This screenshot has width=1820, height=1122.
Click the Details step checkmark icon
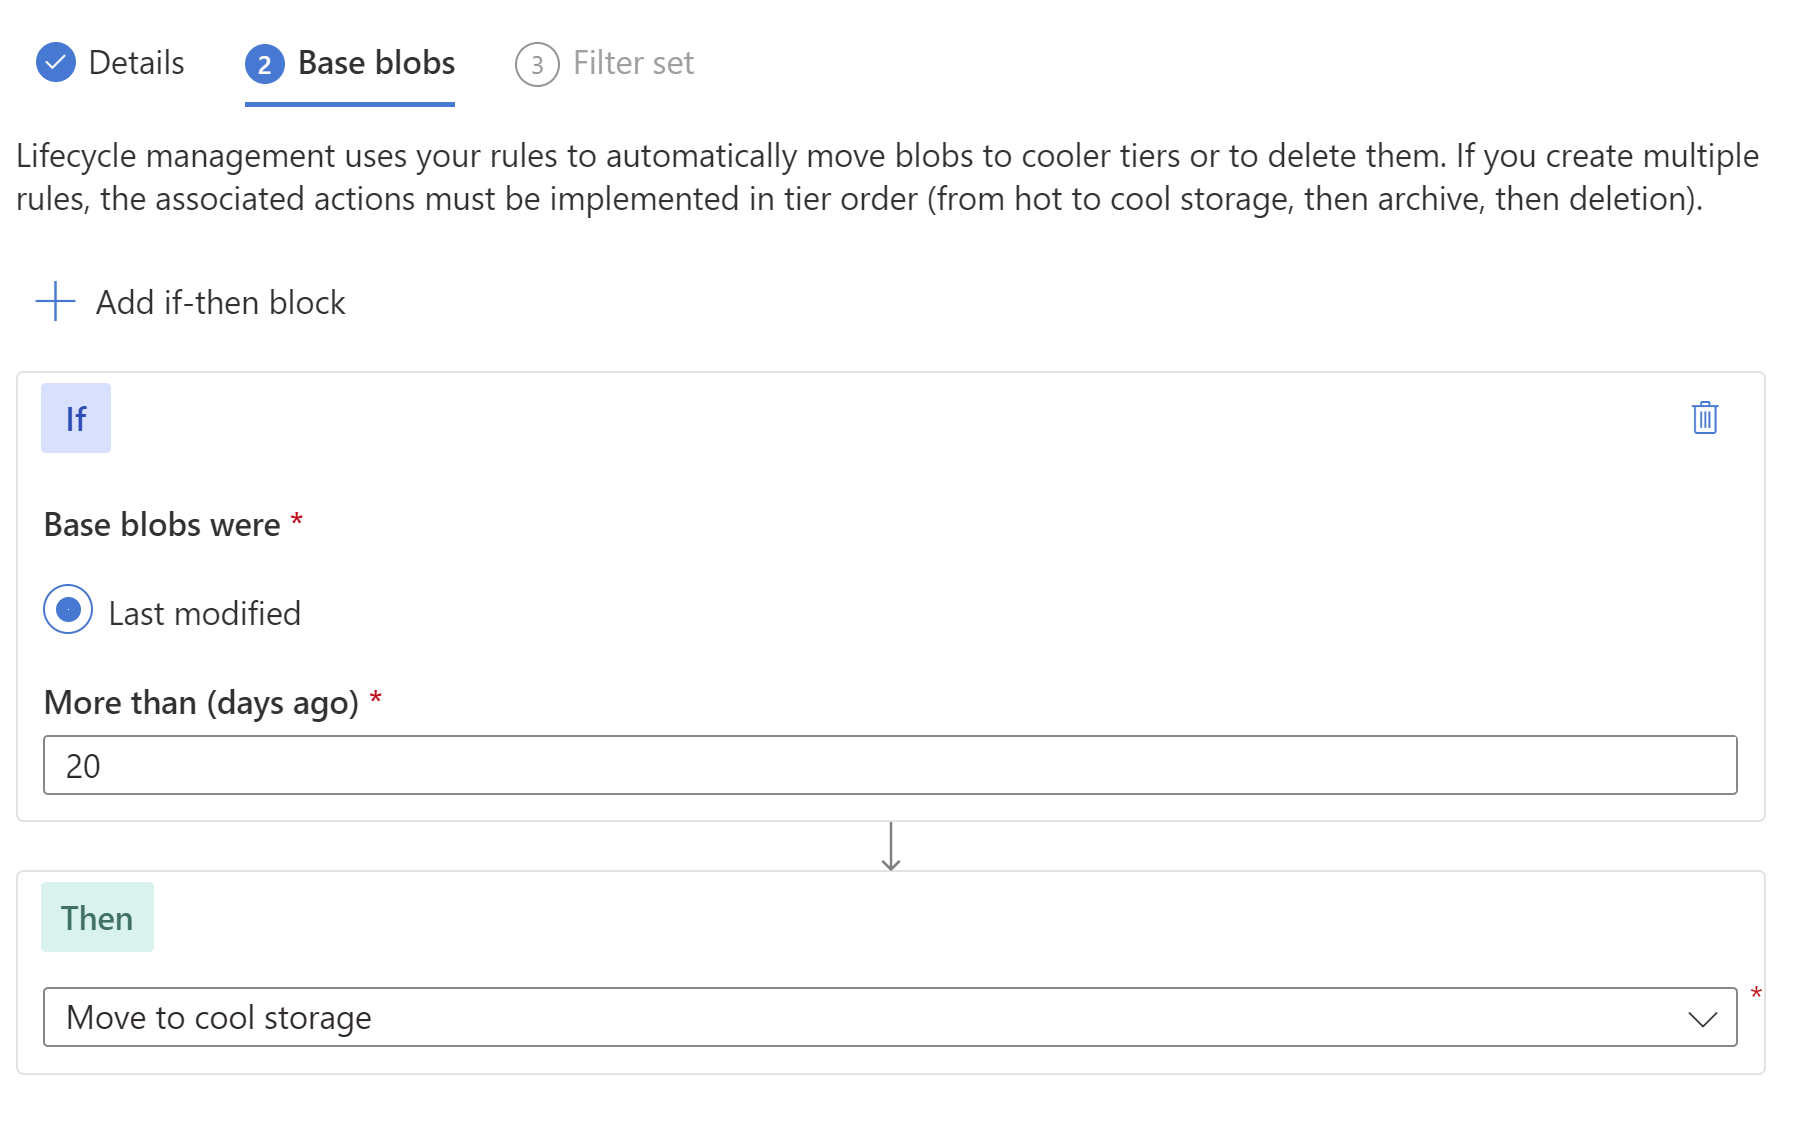[56, 62]
